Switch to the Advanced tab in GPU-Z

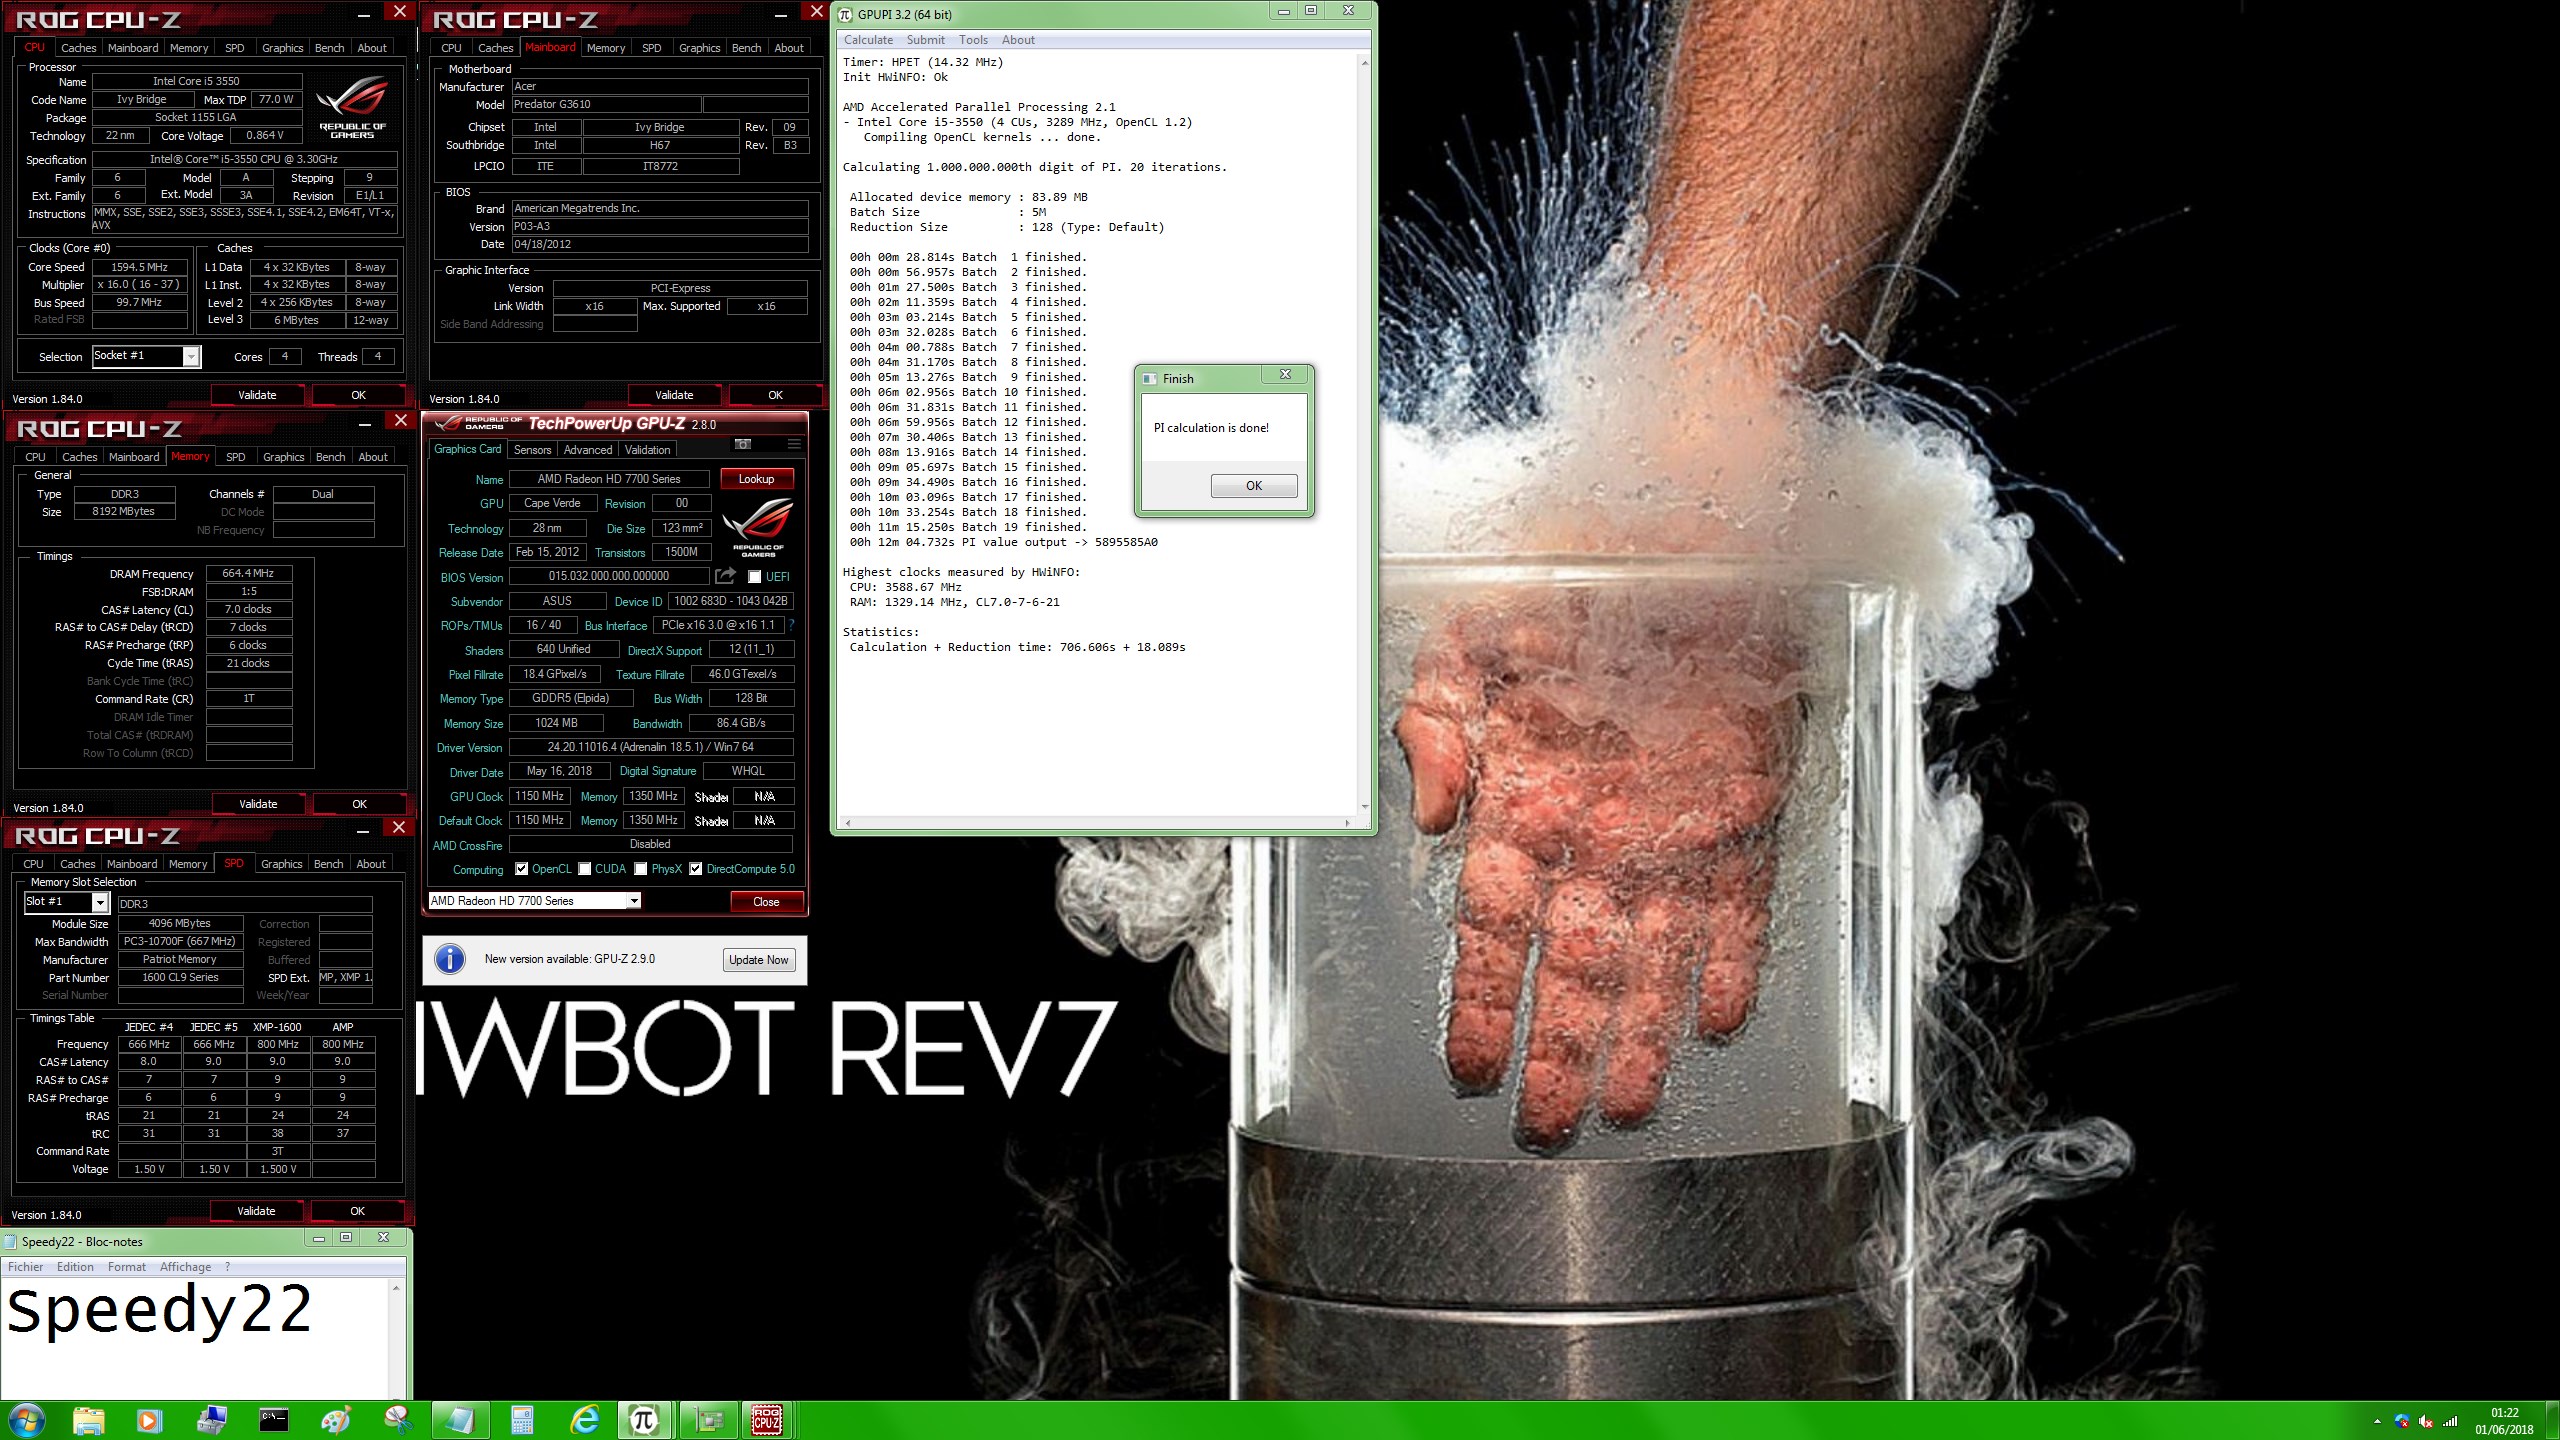coord(588,450)
